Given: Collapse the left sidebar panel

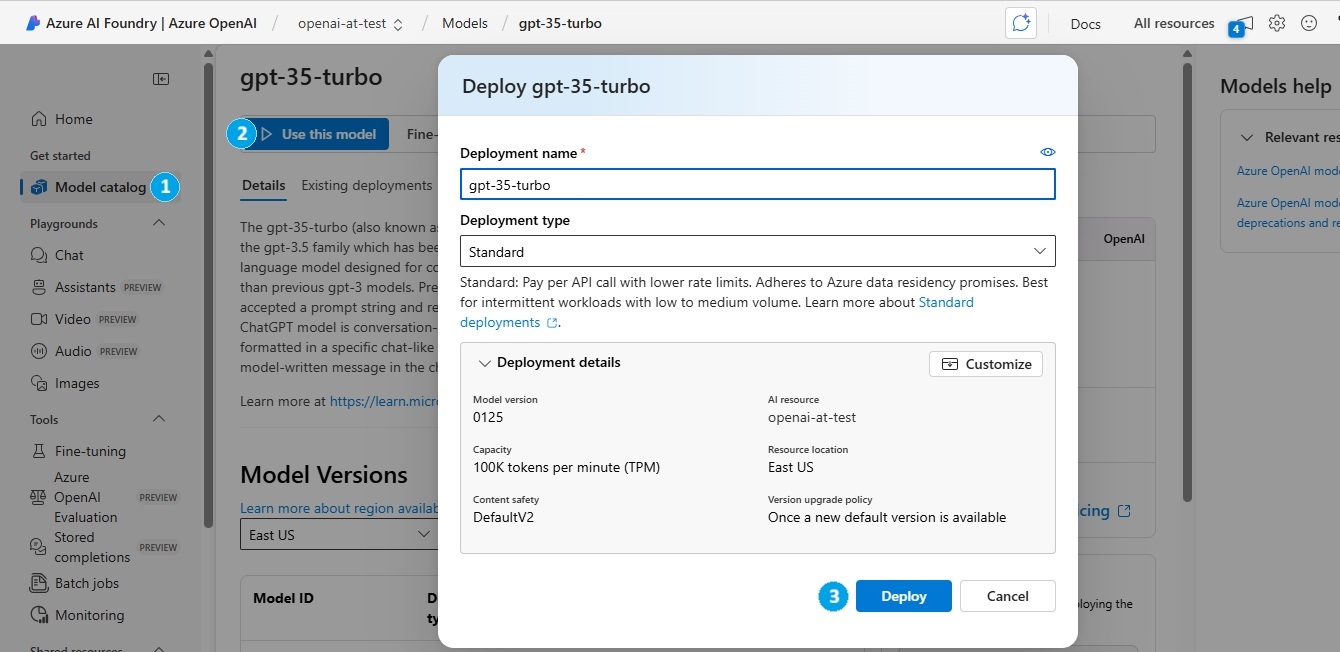Looking at the screenshot, I should click(160, 79).
